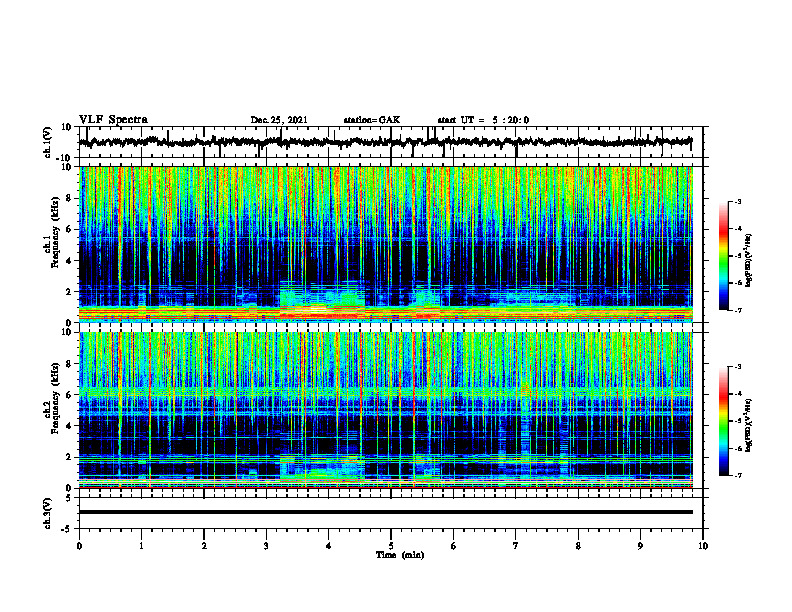The width and height of the screenshot is (792, 612).
Task: Click the ch.2 "Frequency (kHz)" axis label
Action: pyautogui.click(x=55, y=398)
